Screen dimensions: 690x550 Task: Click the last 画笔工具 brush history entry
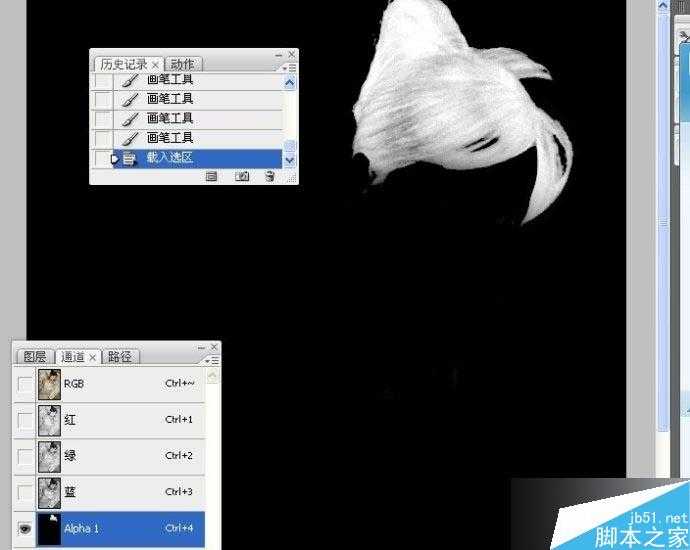point(197,139)
